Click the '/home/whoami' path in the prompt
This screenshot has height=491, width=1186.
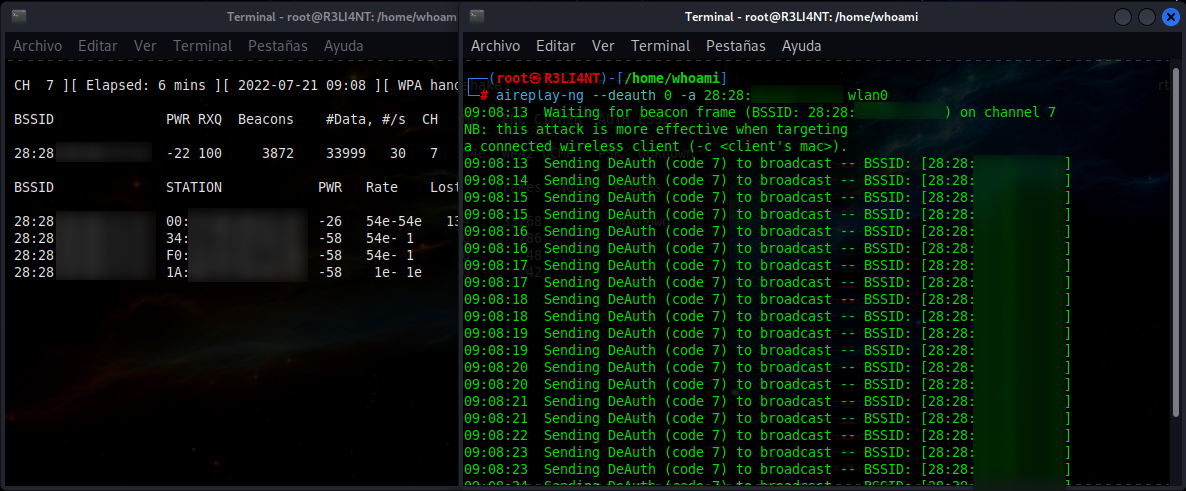tap(674, 78)
